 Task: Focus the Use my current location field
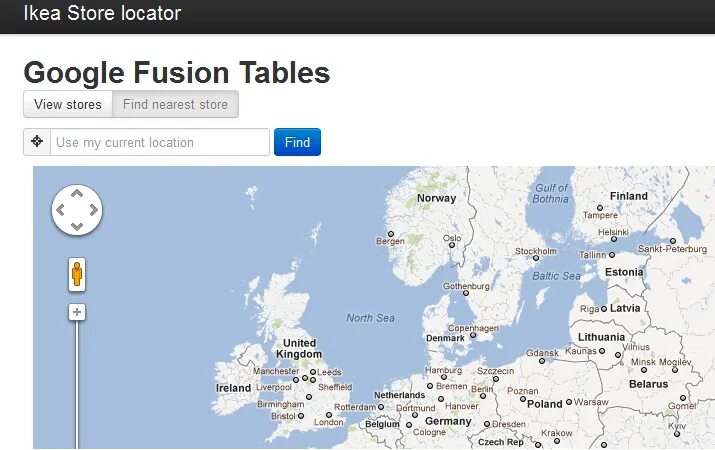click(160, 142)
